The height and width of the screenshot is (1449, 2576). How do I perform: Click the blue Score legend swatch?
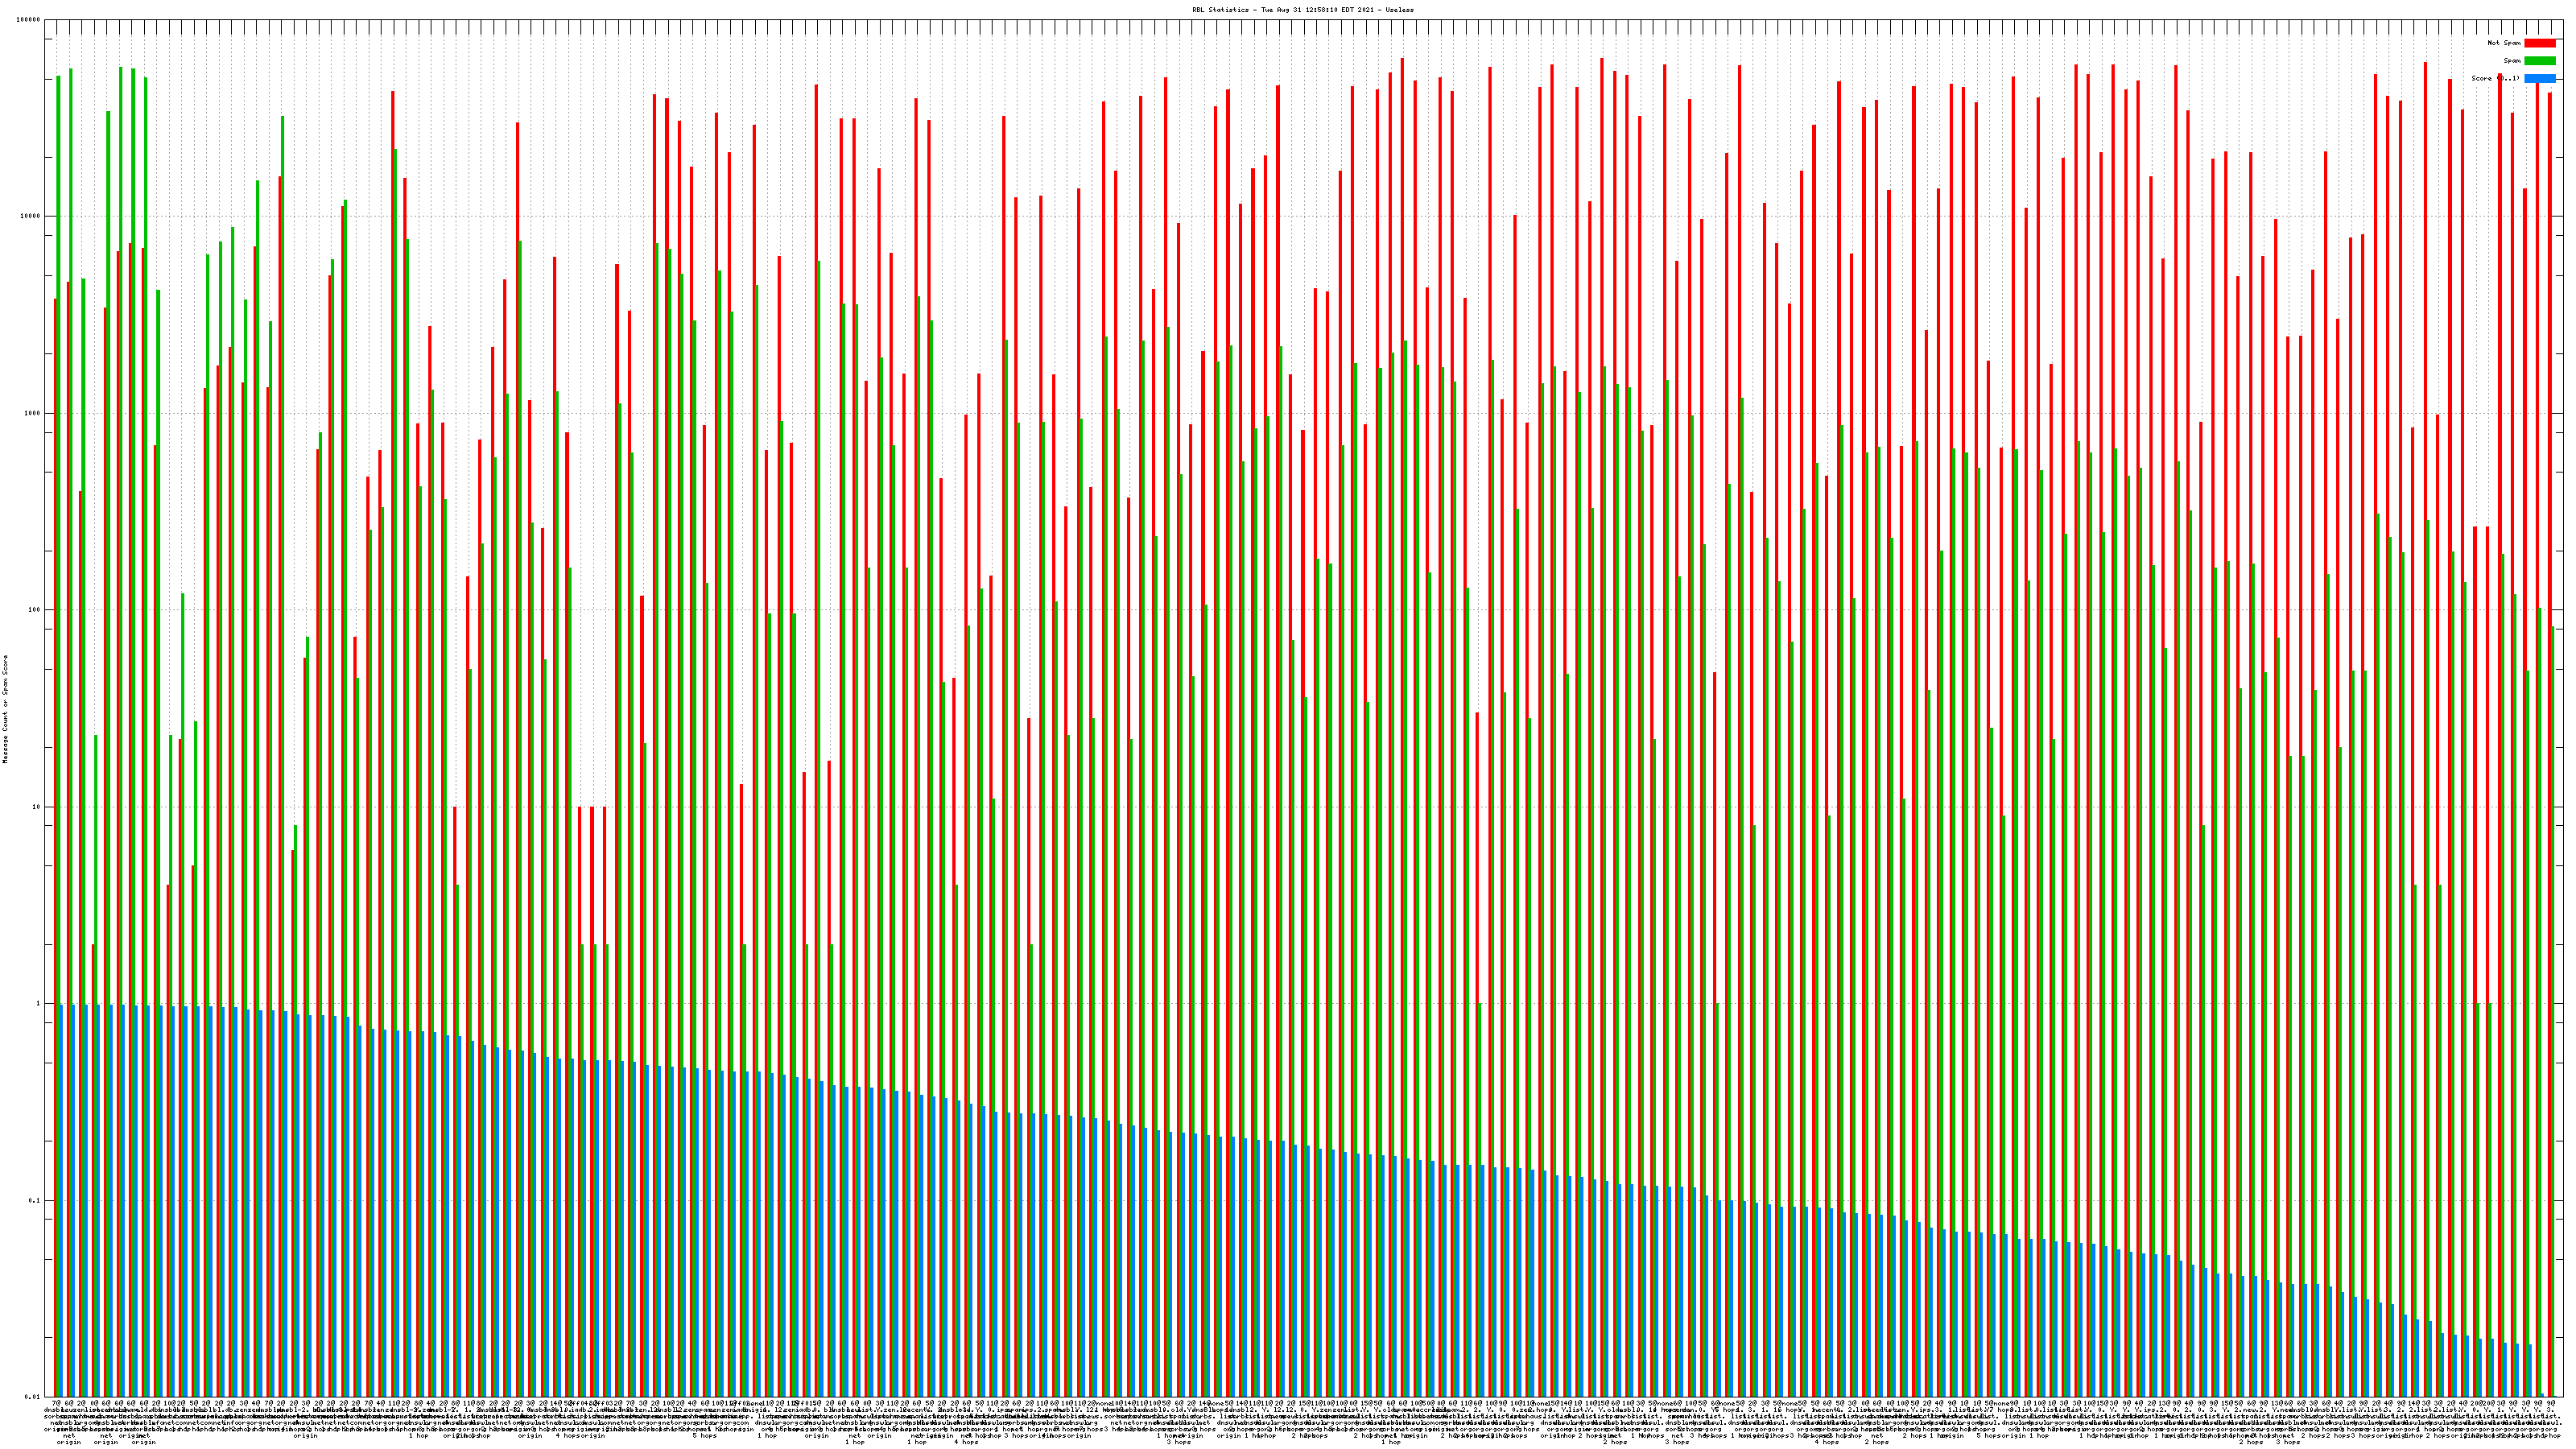[2539, 78]
